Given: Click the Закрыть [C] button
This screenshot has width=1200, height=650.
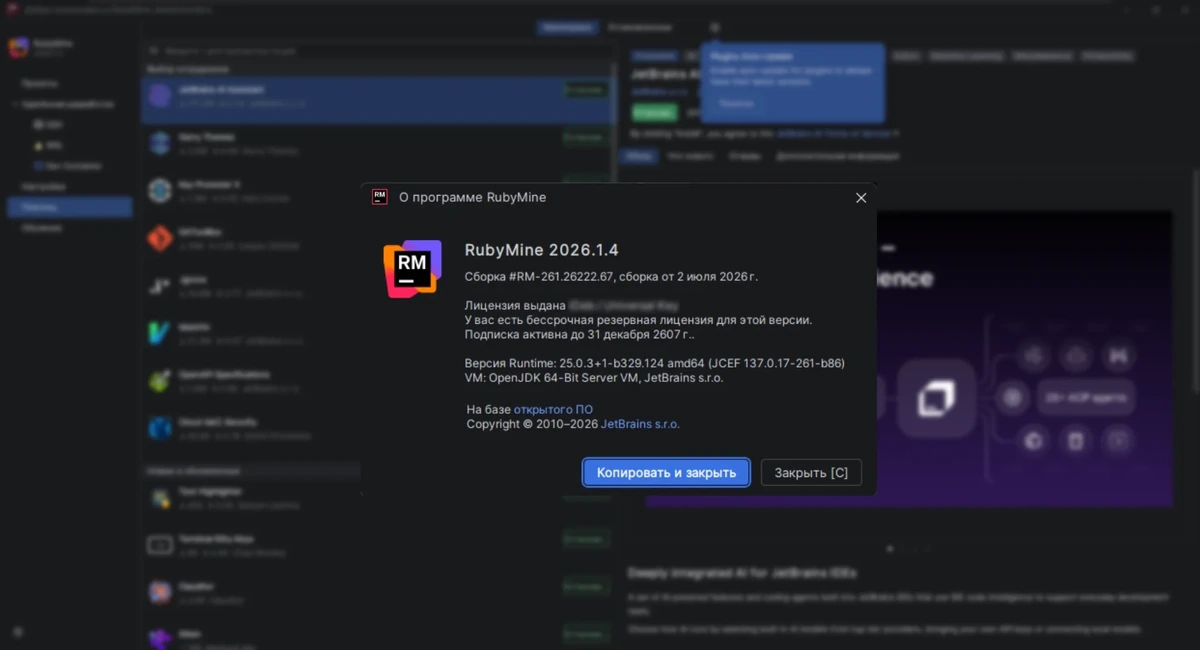Looking at the screenshot, I should [811, 473].
